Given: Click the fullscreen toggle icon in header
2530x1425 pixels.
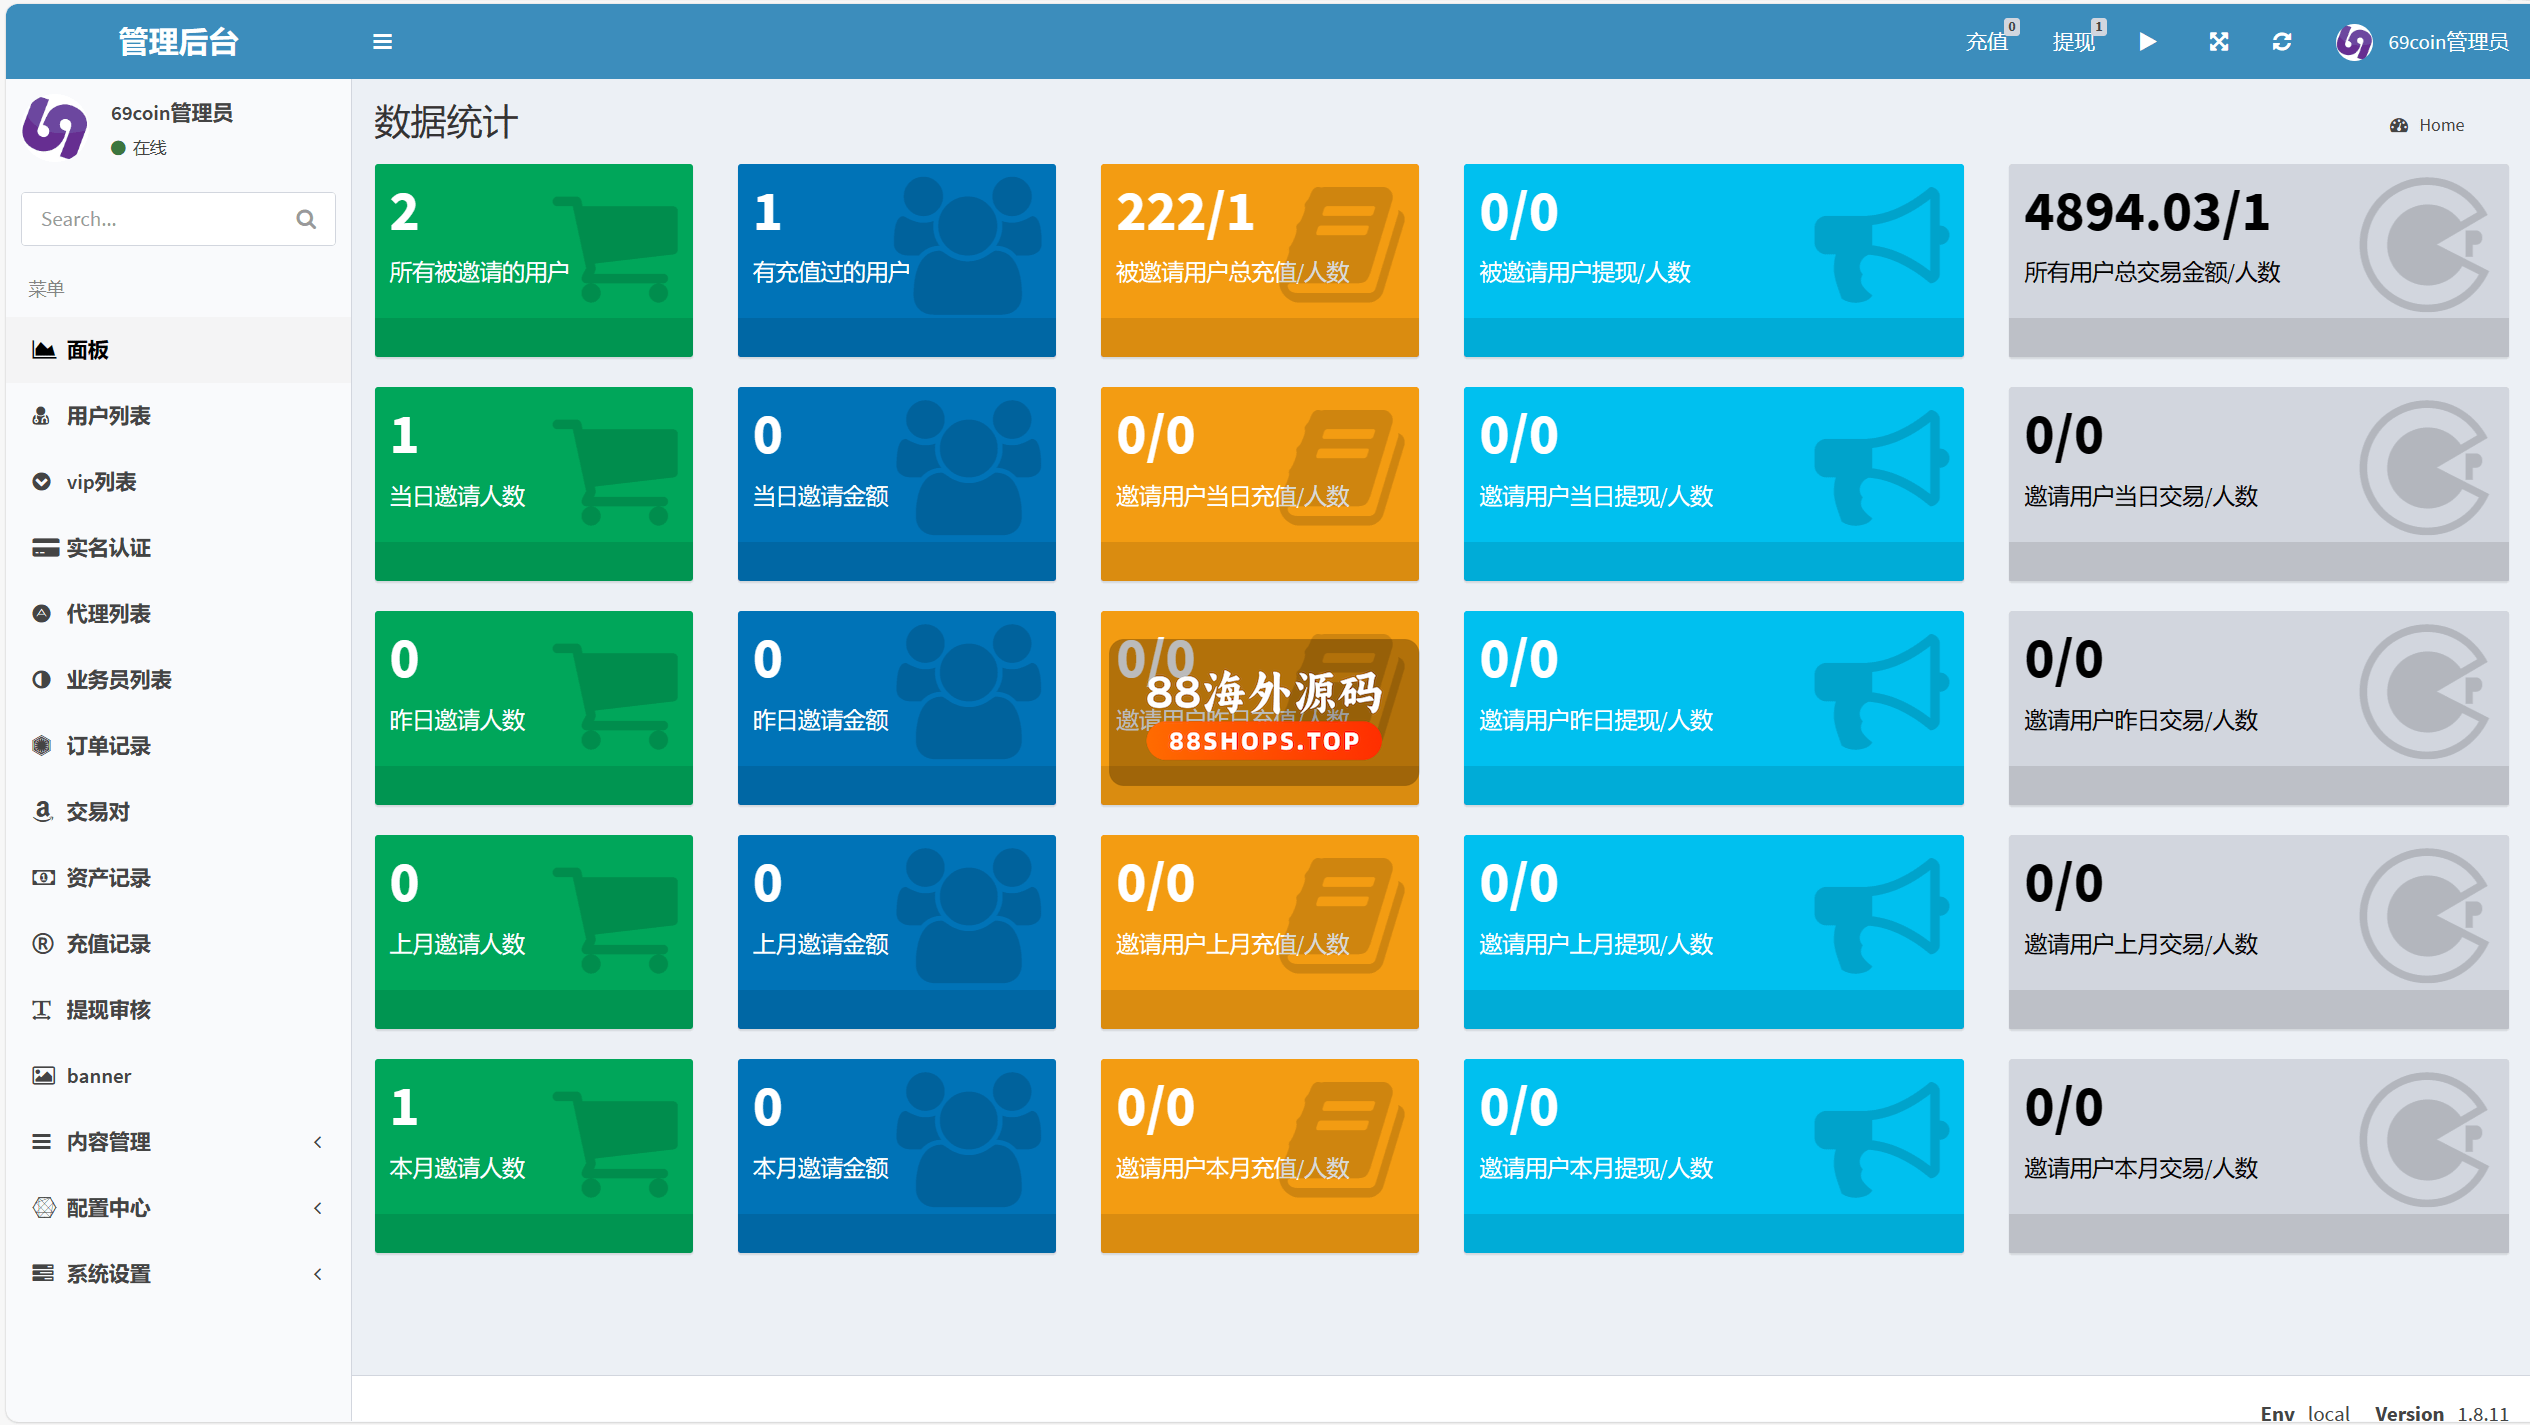Looking at the screenshot, I should (2218, 42).
